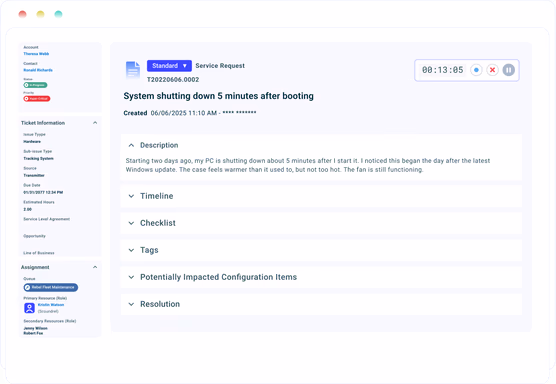Click the title 'System shutting down 5 minutes after booting'

pos(218,96)
